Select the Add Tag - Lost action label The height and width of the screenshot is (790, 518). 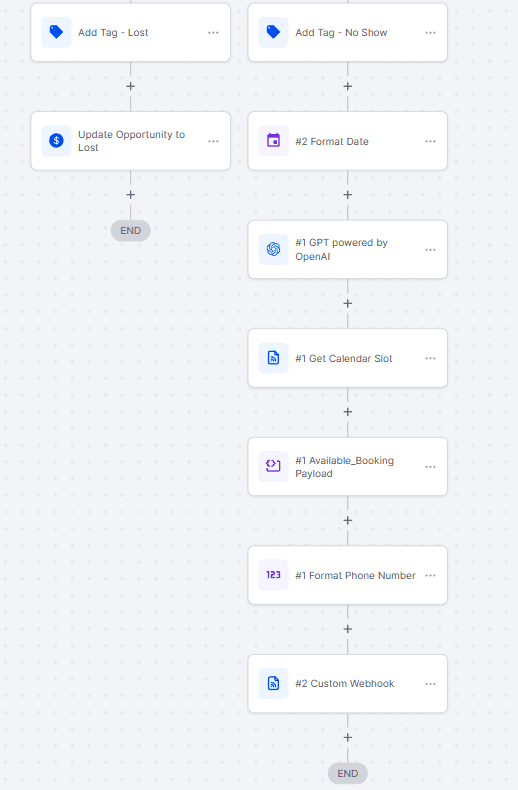pyautogui.click(x=113, y=33)
